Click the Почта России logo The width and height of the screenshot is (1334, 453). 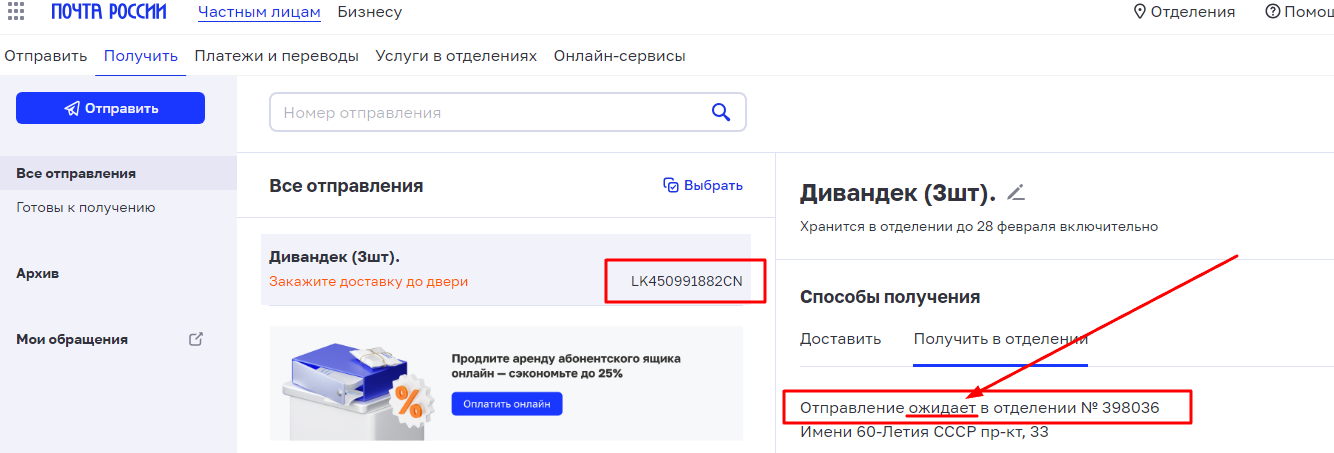(109, 12)
